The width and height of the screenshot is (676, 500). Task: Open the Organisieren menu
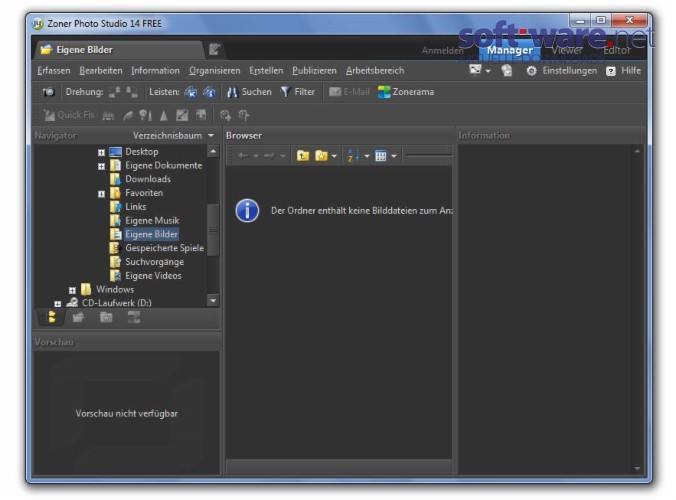point(214,70)
